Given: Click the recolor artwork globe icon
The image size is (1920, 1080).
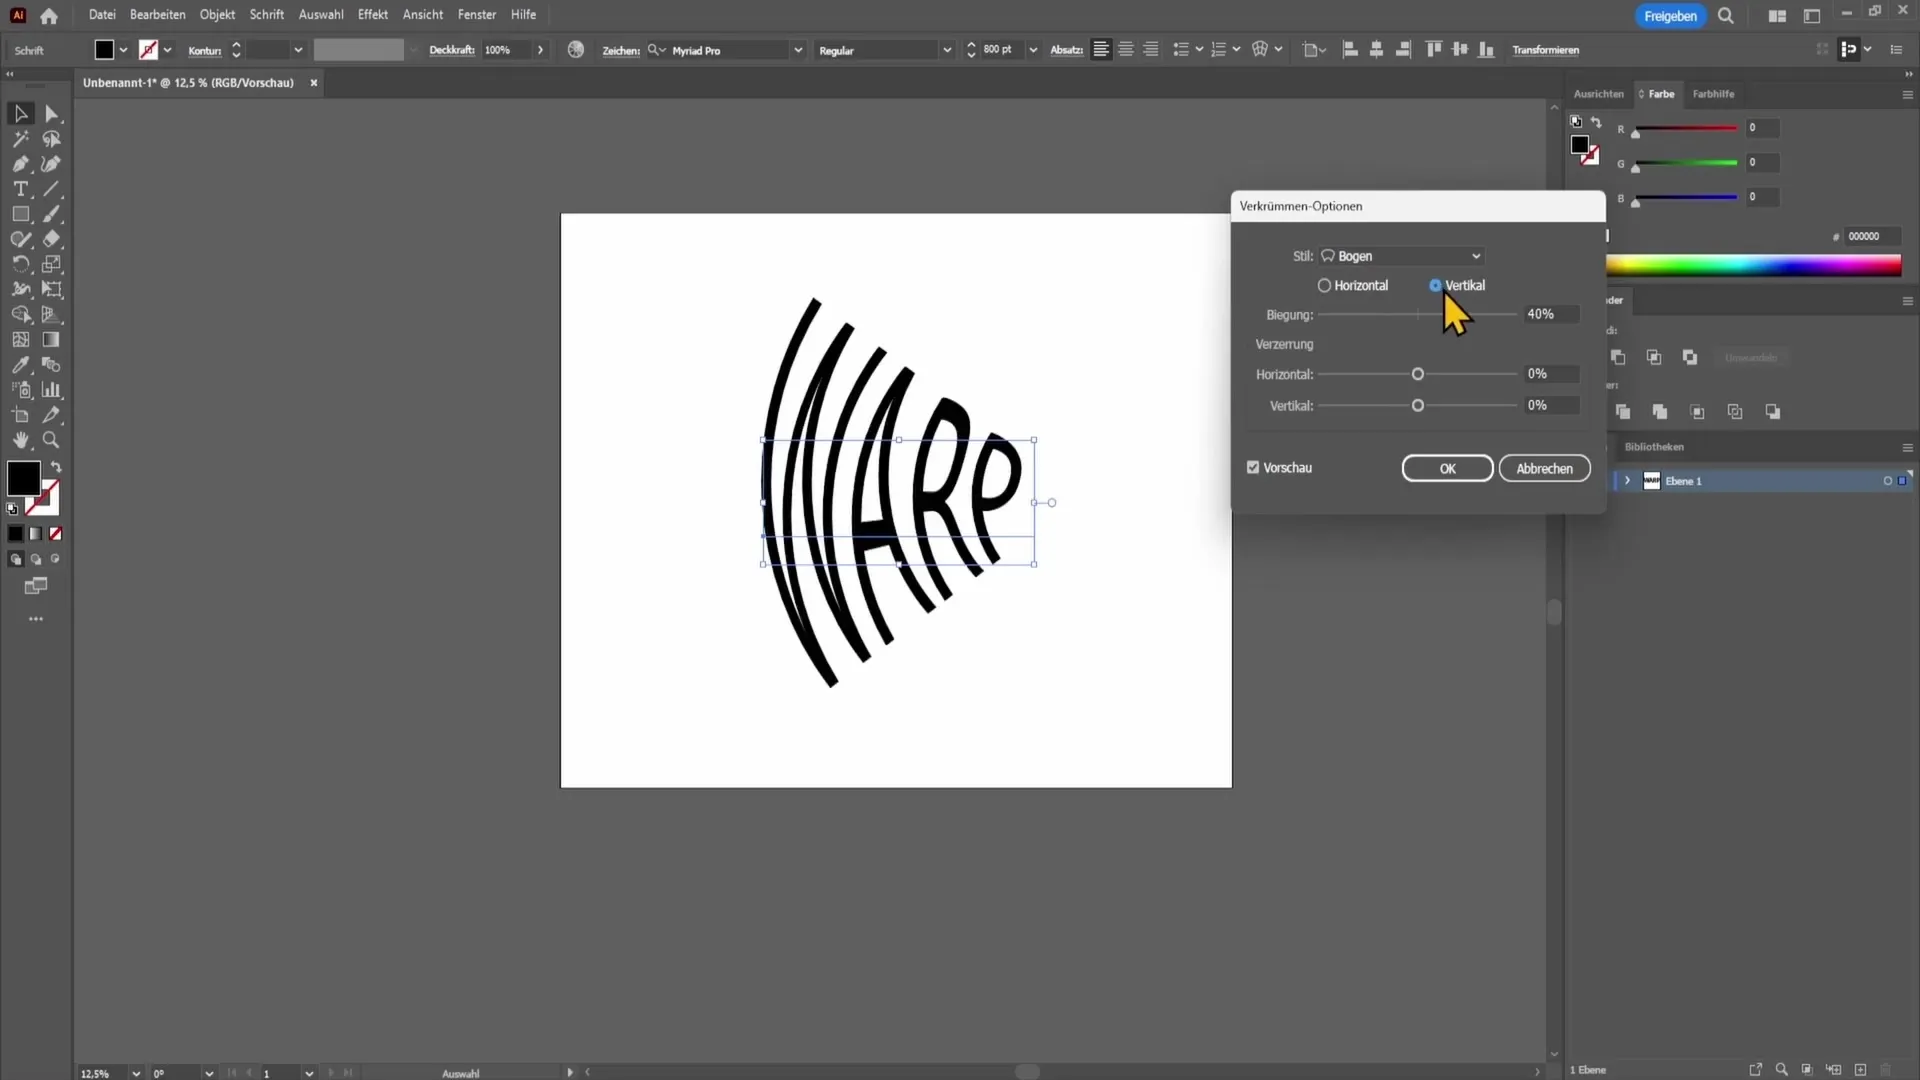Looking at the screenshot, I should 576,50.
